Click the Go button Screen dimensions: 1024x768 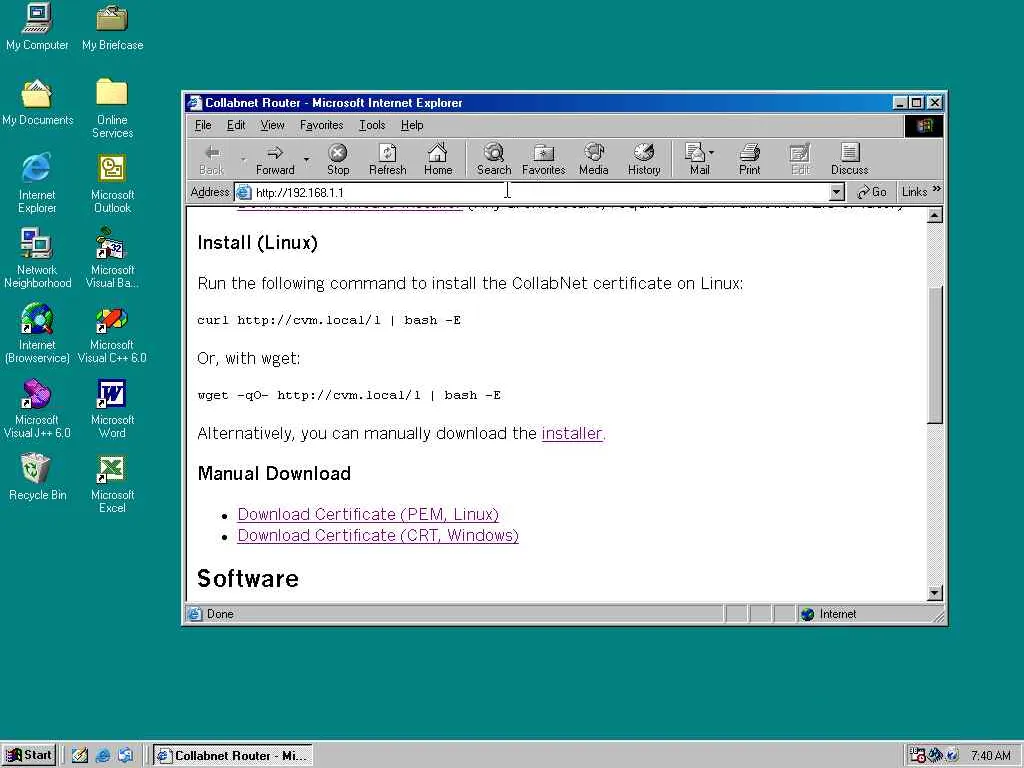pos(872,192)
